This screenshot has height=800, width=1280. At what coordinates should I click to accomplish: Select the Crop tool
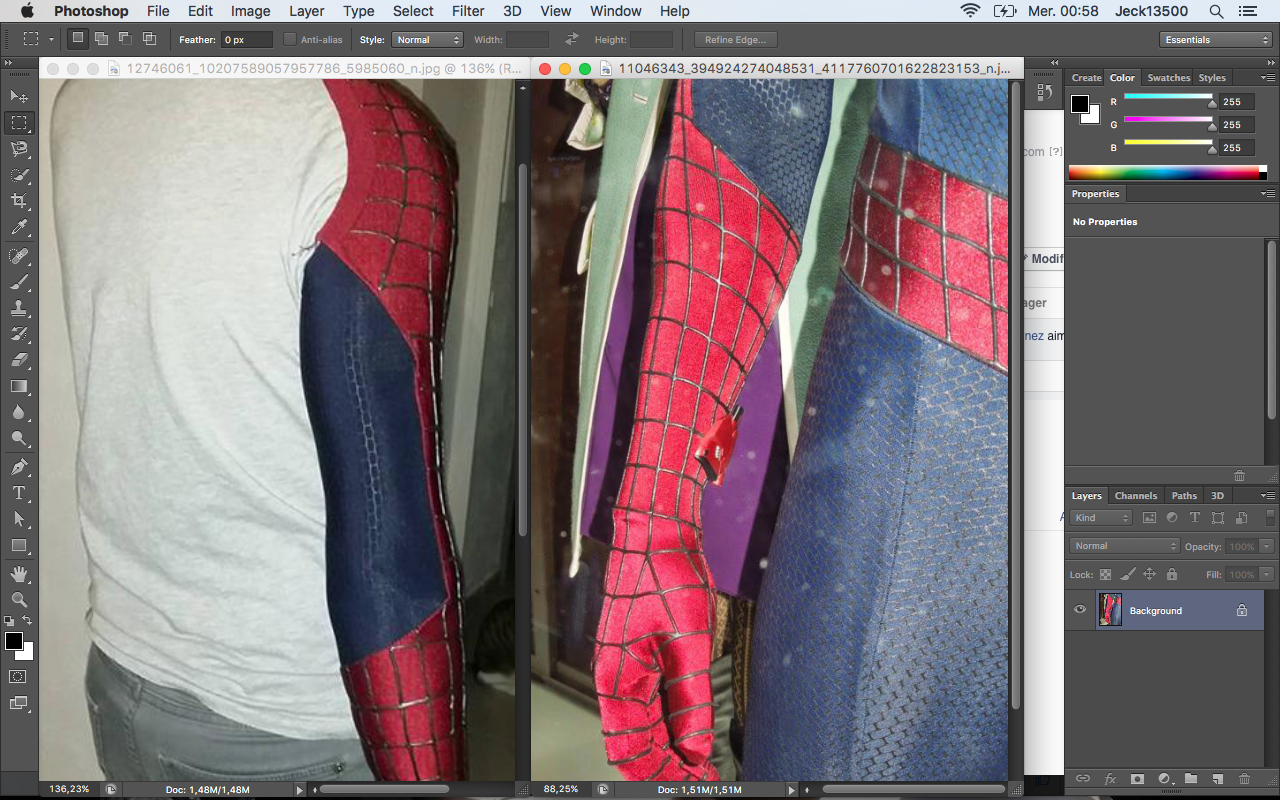(x=19, y=202)
